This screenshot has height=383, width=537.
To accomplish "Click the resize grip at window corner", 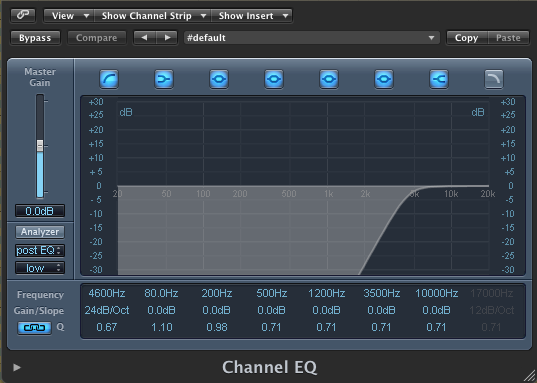I will tap(529, 375).
